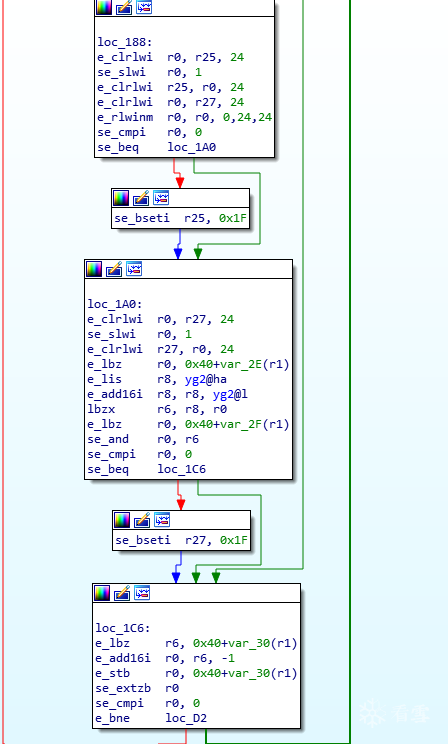448x744 pixels.
Task: Select line se_and r0, r6
Action: pos(143,439)
